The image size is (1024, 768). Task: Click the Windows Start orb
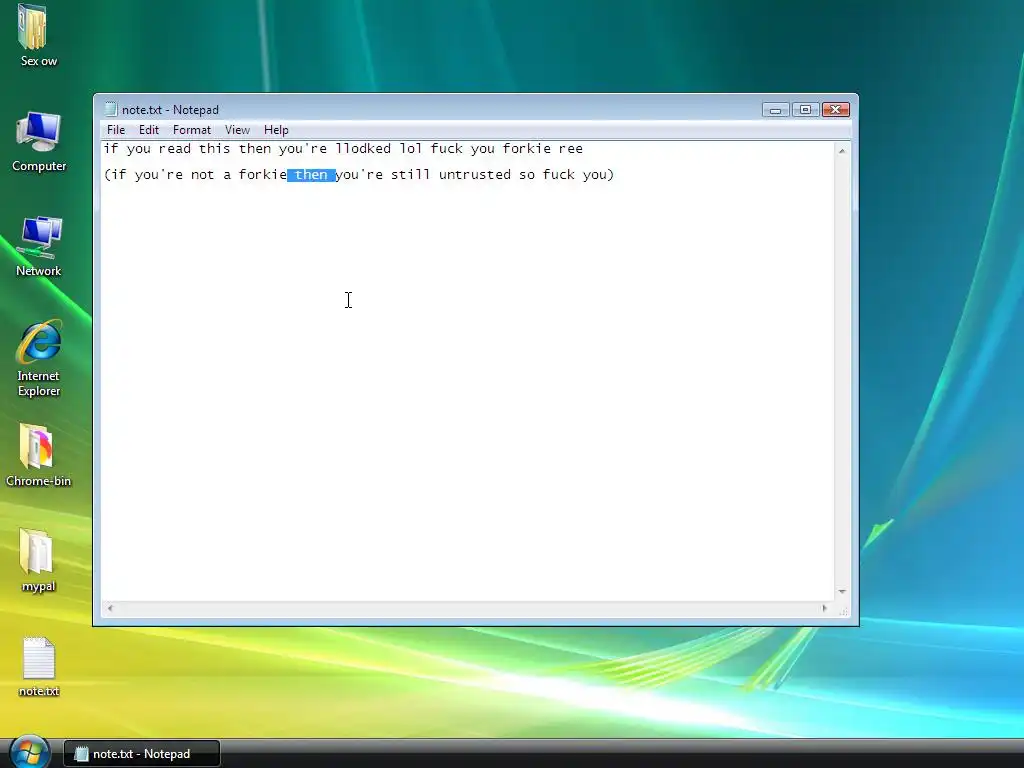pyautogui.click(x=29, y=752)
